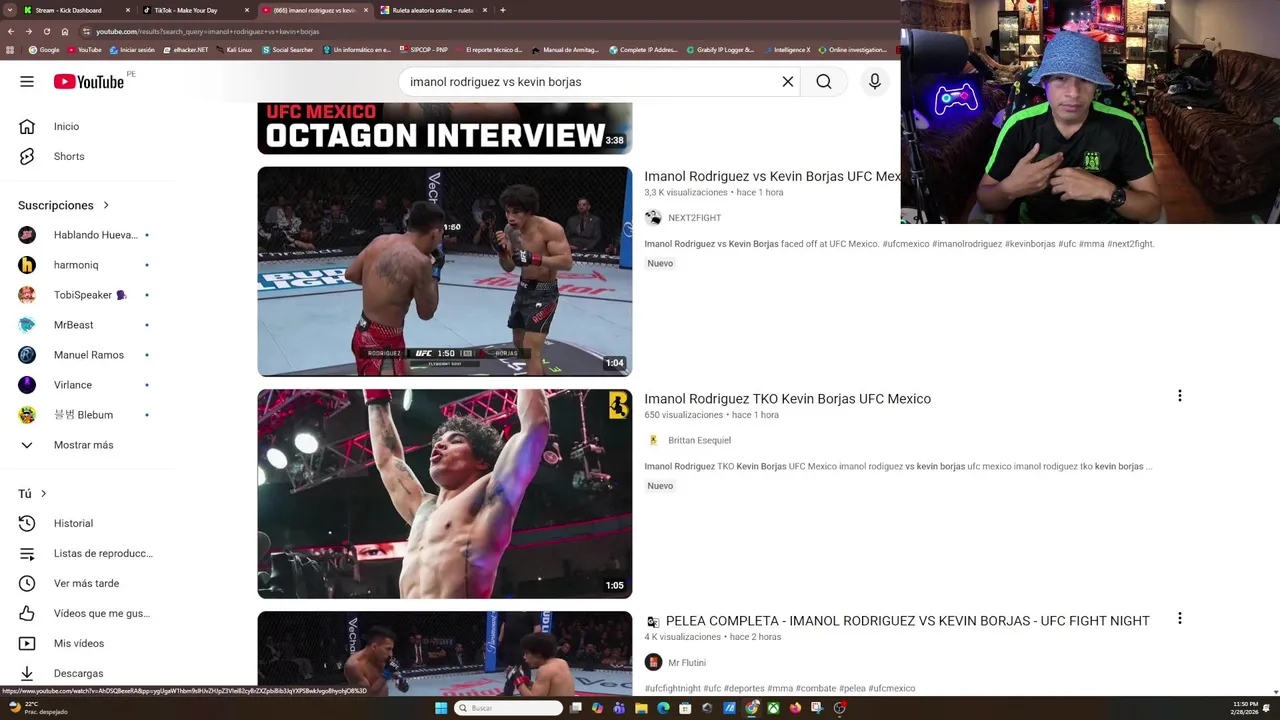The width and height of the screenshot is (1280, 720).
Task: Click the taskbar Buscar search box
Action: tap(508, 708)
